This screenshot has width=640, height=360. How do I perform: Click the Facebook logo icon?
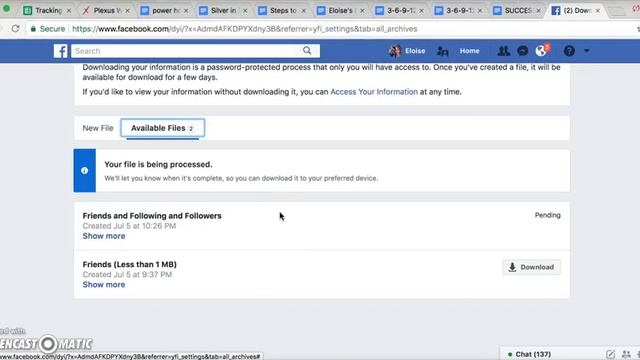click(60, 51)
